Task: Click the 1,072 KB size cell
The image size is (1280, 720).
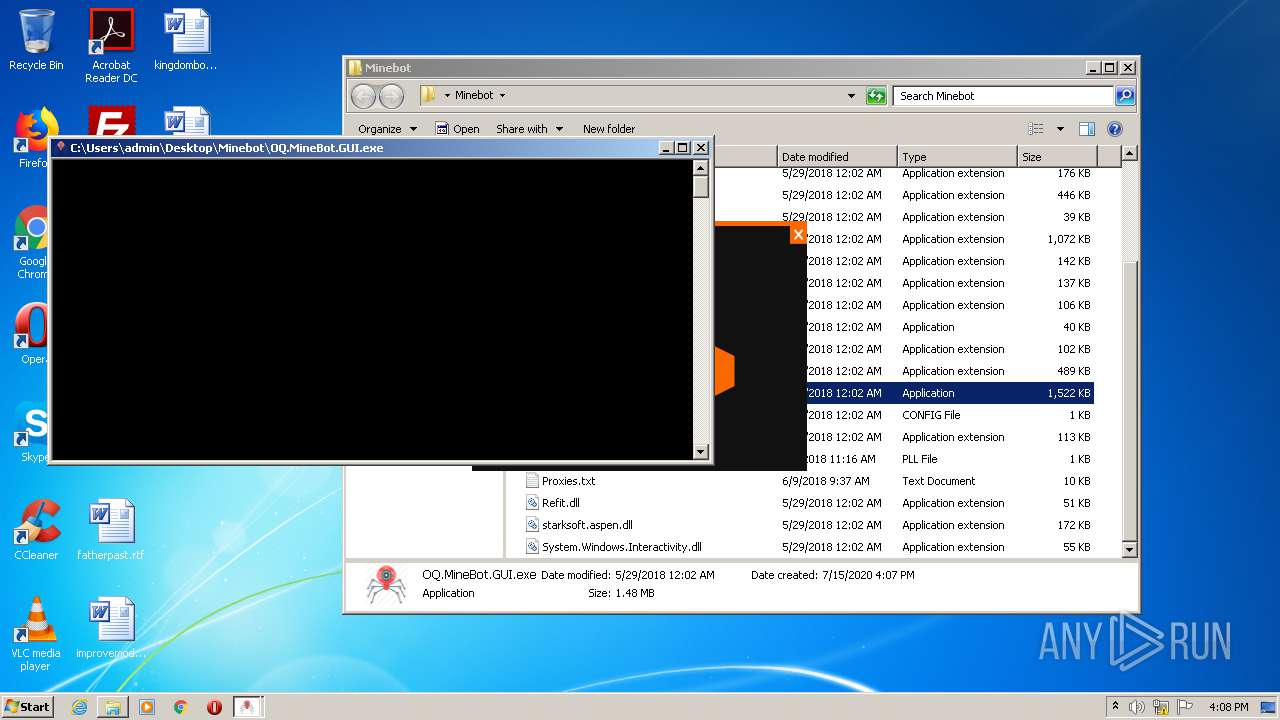Action: pyautogui.click(x=1068, y=239)
